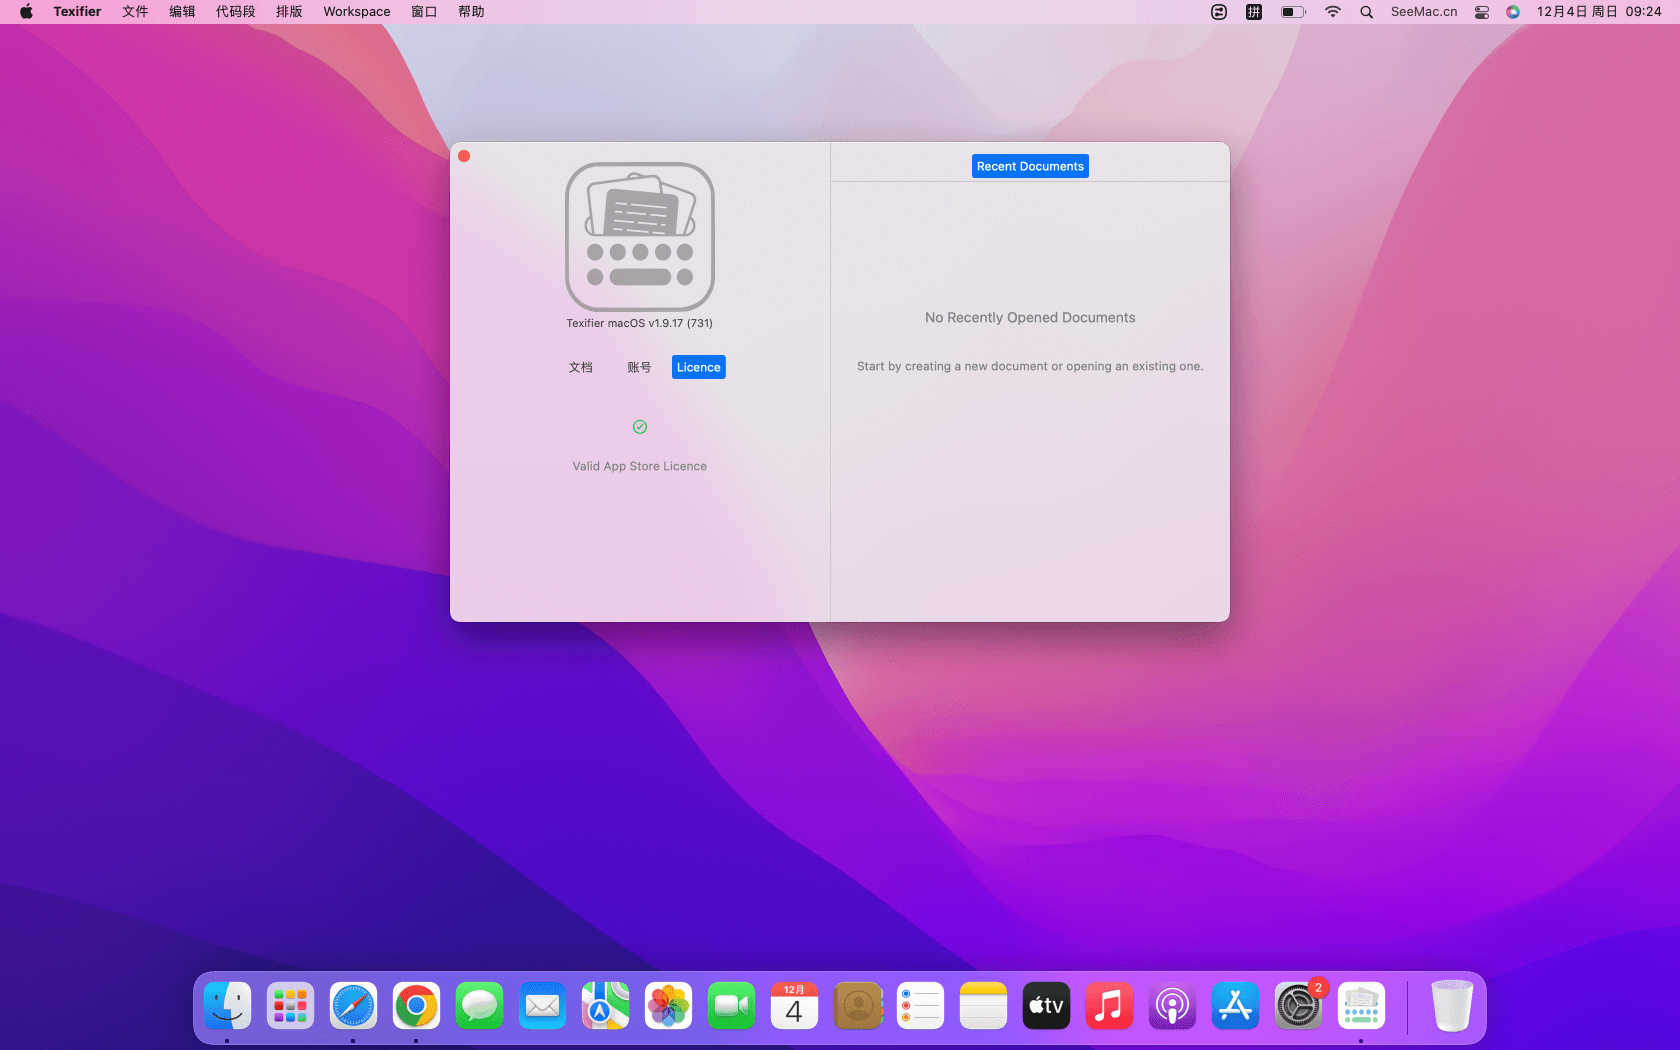Launch Safari from the Dock
The height and width of the screenshot is (1050, 1680).
click(353, 1006)
